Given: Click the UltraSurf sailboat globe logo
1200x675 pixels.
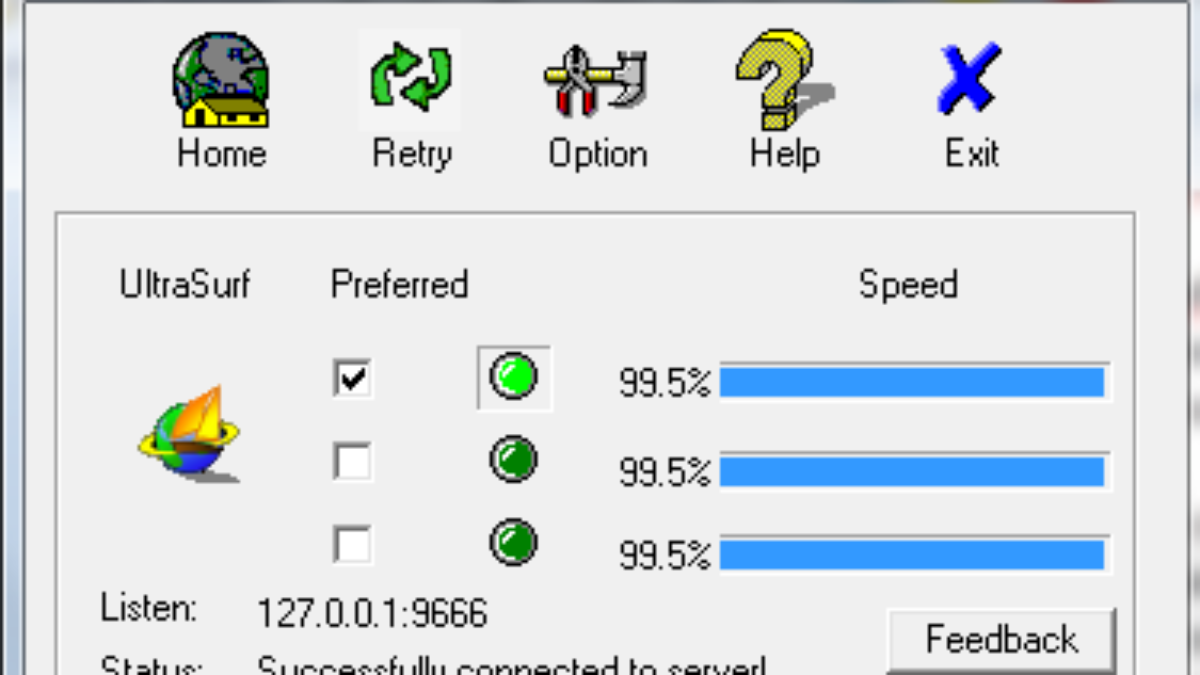Looking at the screenshot, I should coord(189,433).
